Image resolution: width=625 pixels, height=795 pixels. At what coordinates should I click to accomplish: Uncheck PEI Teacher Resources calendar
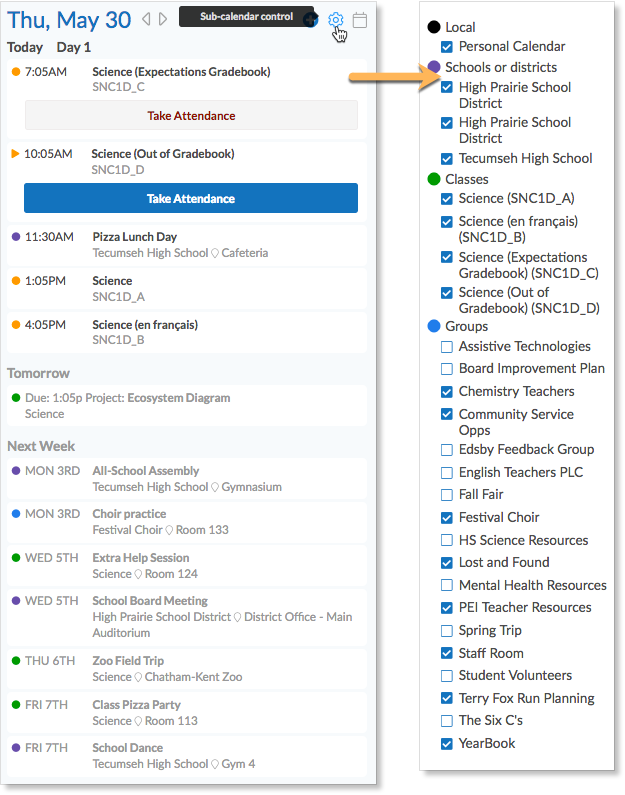(447, 608)
